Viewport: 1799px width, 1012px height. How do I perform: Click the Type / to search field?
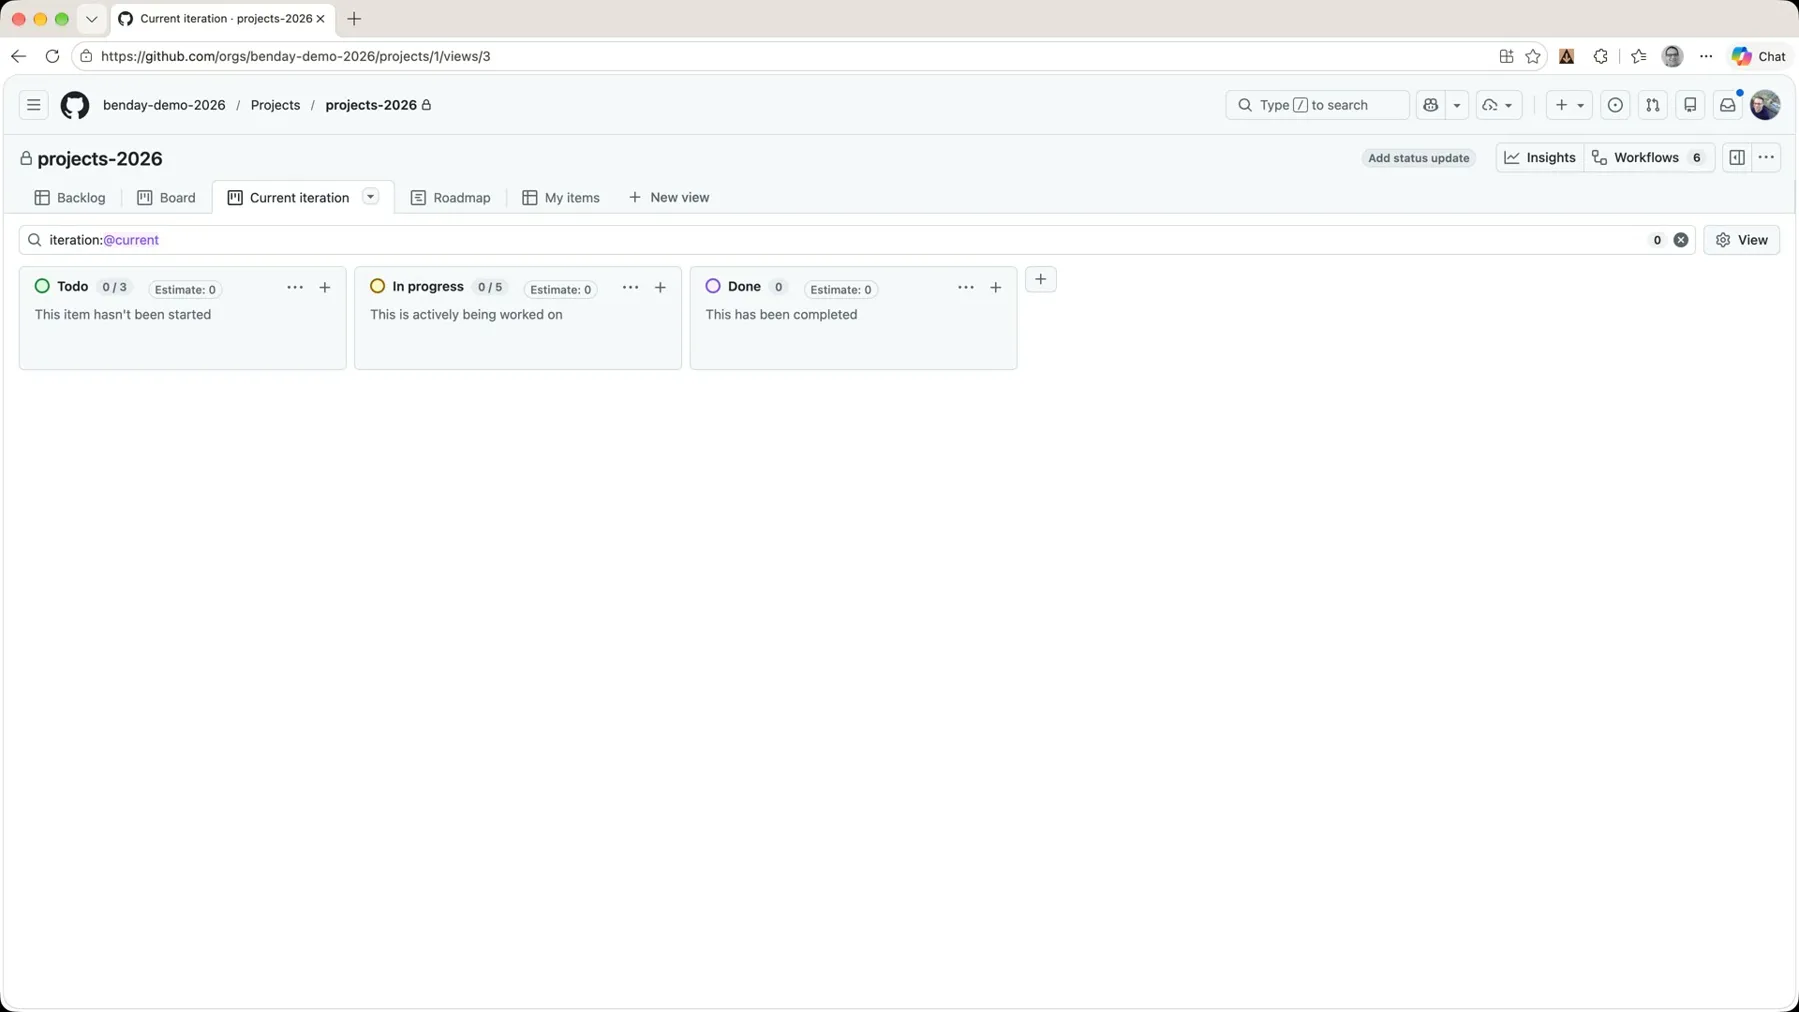click(x=1317, y=105)
